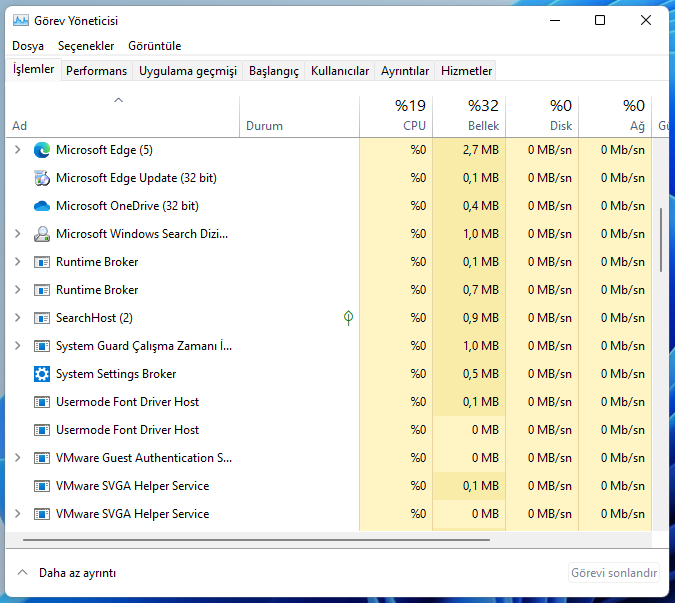The image size is (675, 603).
Task: Click the Görevi sonlandır button
Action: click(x=614, y=572)
